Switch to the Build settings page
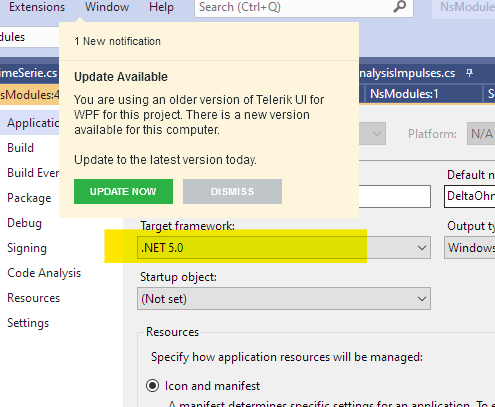 (21, 148)
